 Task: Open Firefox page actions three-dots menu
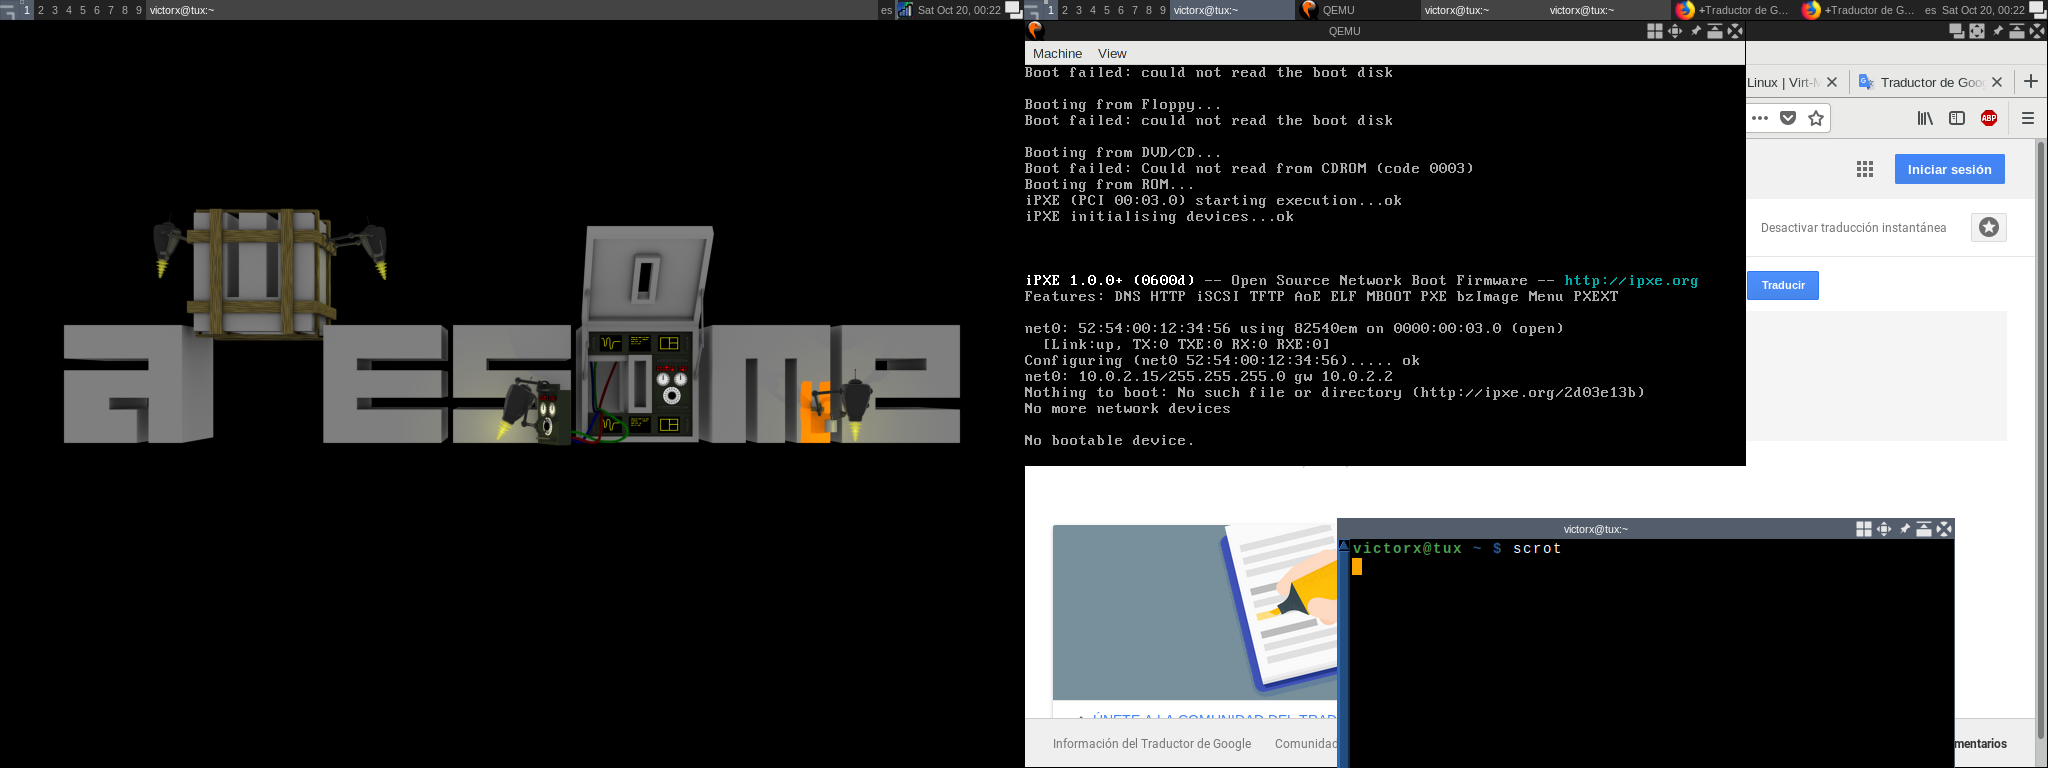[x=1760, y=118]
